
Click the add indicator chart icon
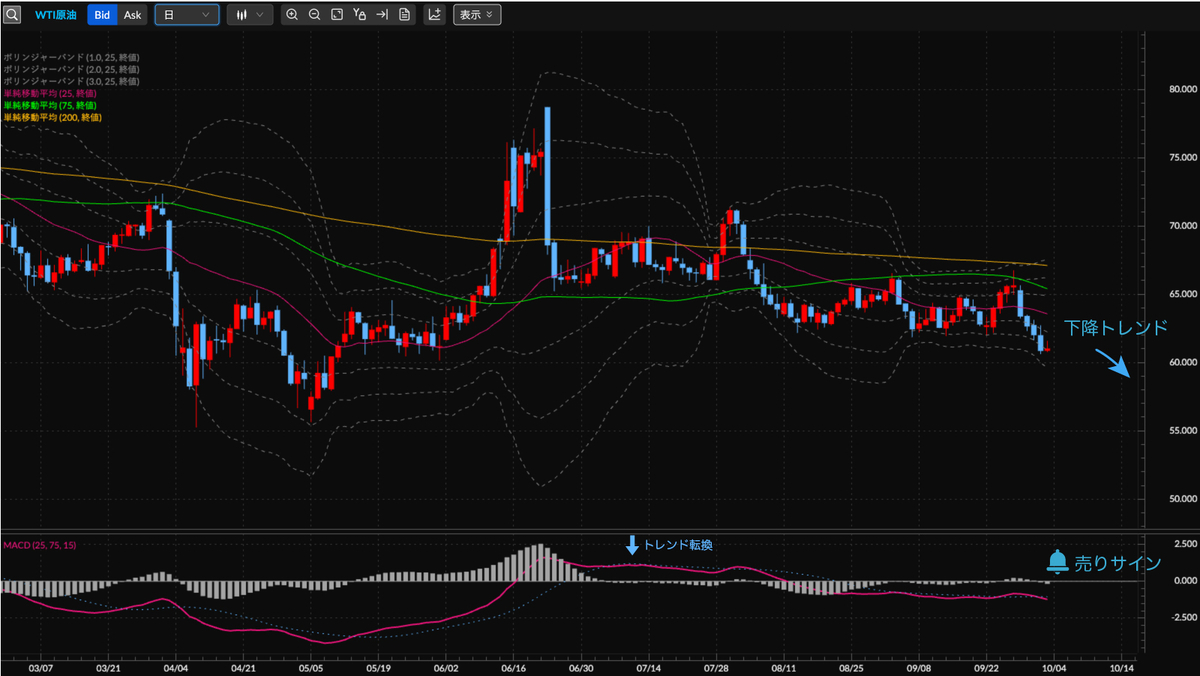pos(435,15)
